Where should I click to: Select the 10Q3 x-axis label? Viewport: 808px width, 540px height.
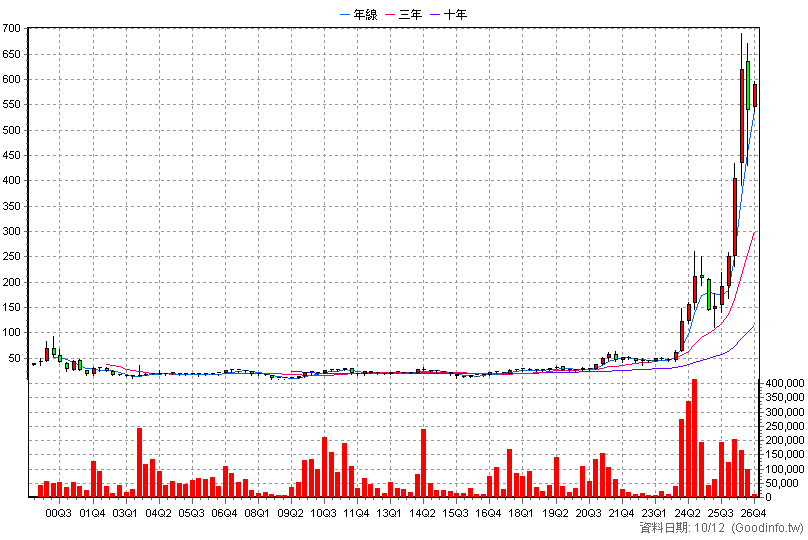coord(323,513)
